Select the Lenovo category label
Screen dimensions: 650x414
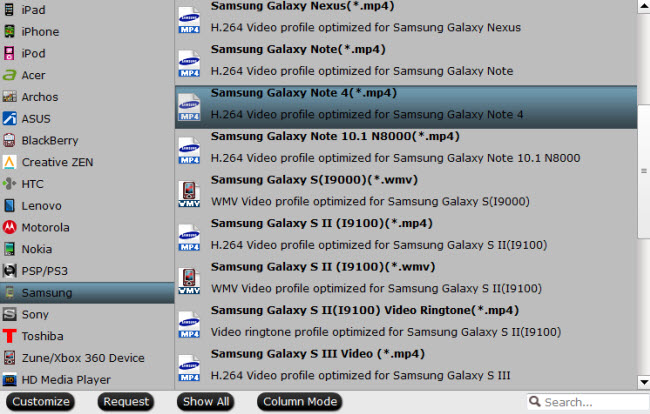41,206
